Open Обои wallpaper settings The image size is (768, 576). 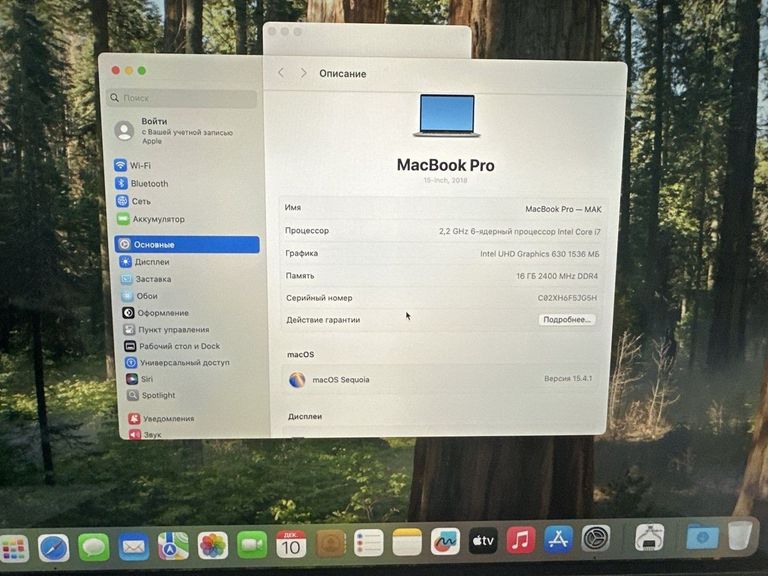(x=140, y=296)
